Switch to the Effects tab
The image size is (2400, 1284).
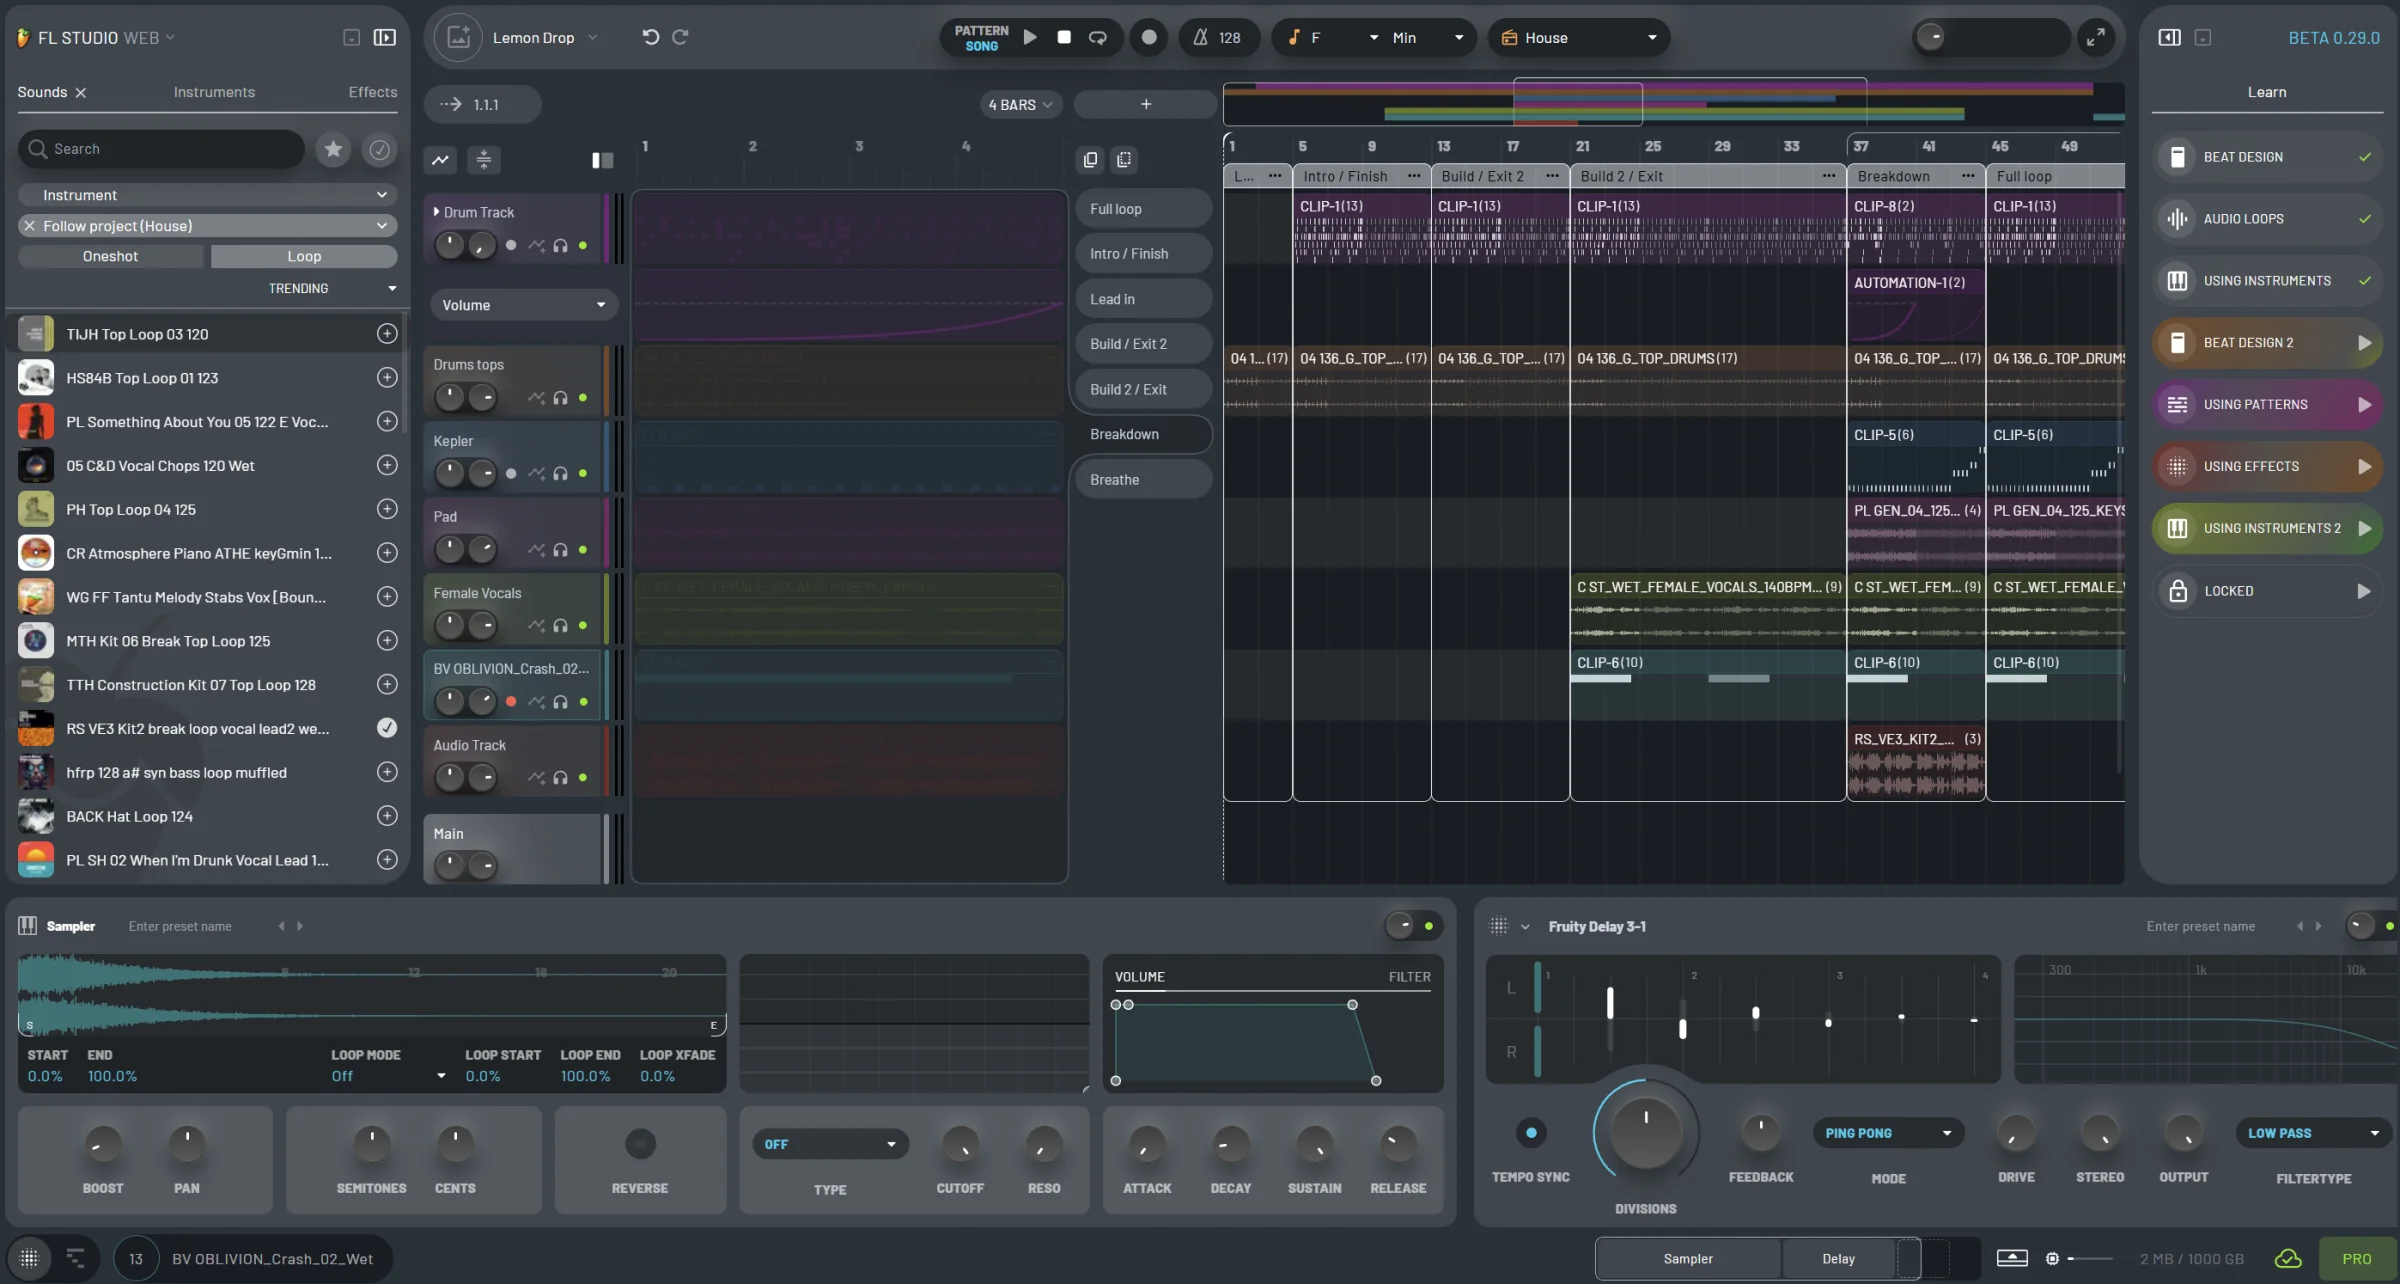(372, 92)
